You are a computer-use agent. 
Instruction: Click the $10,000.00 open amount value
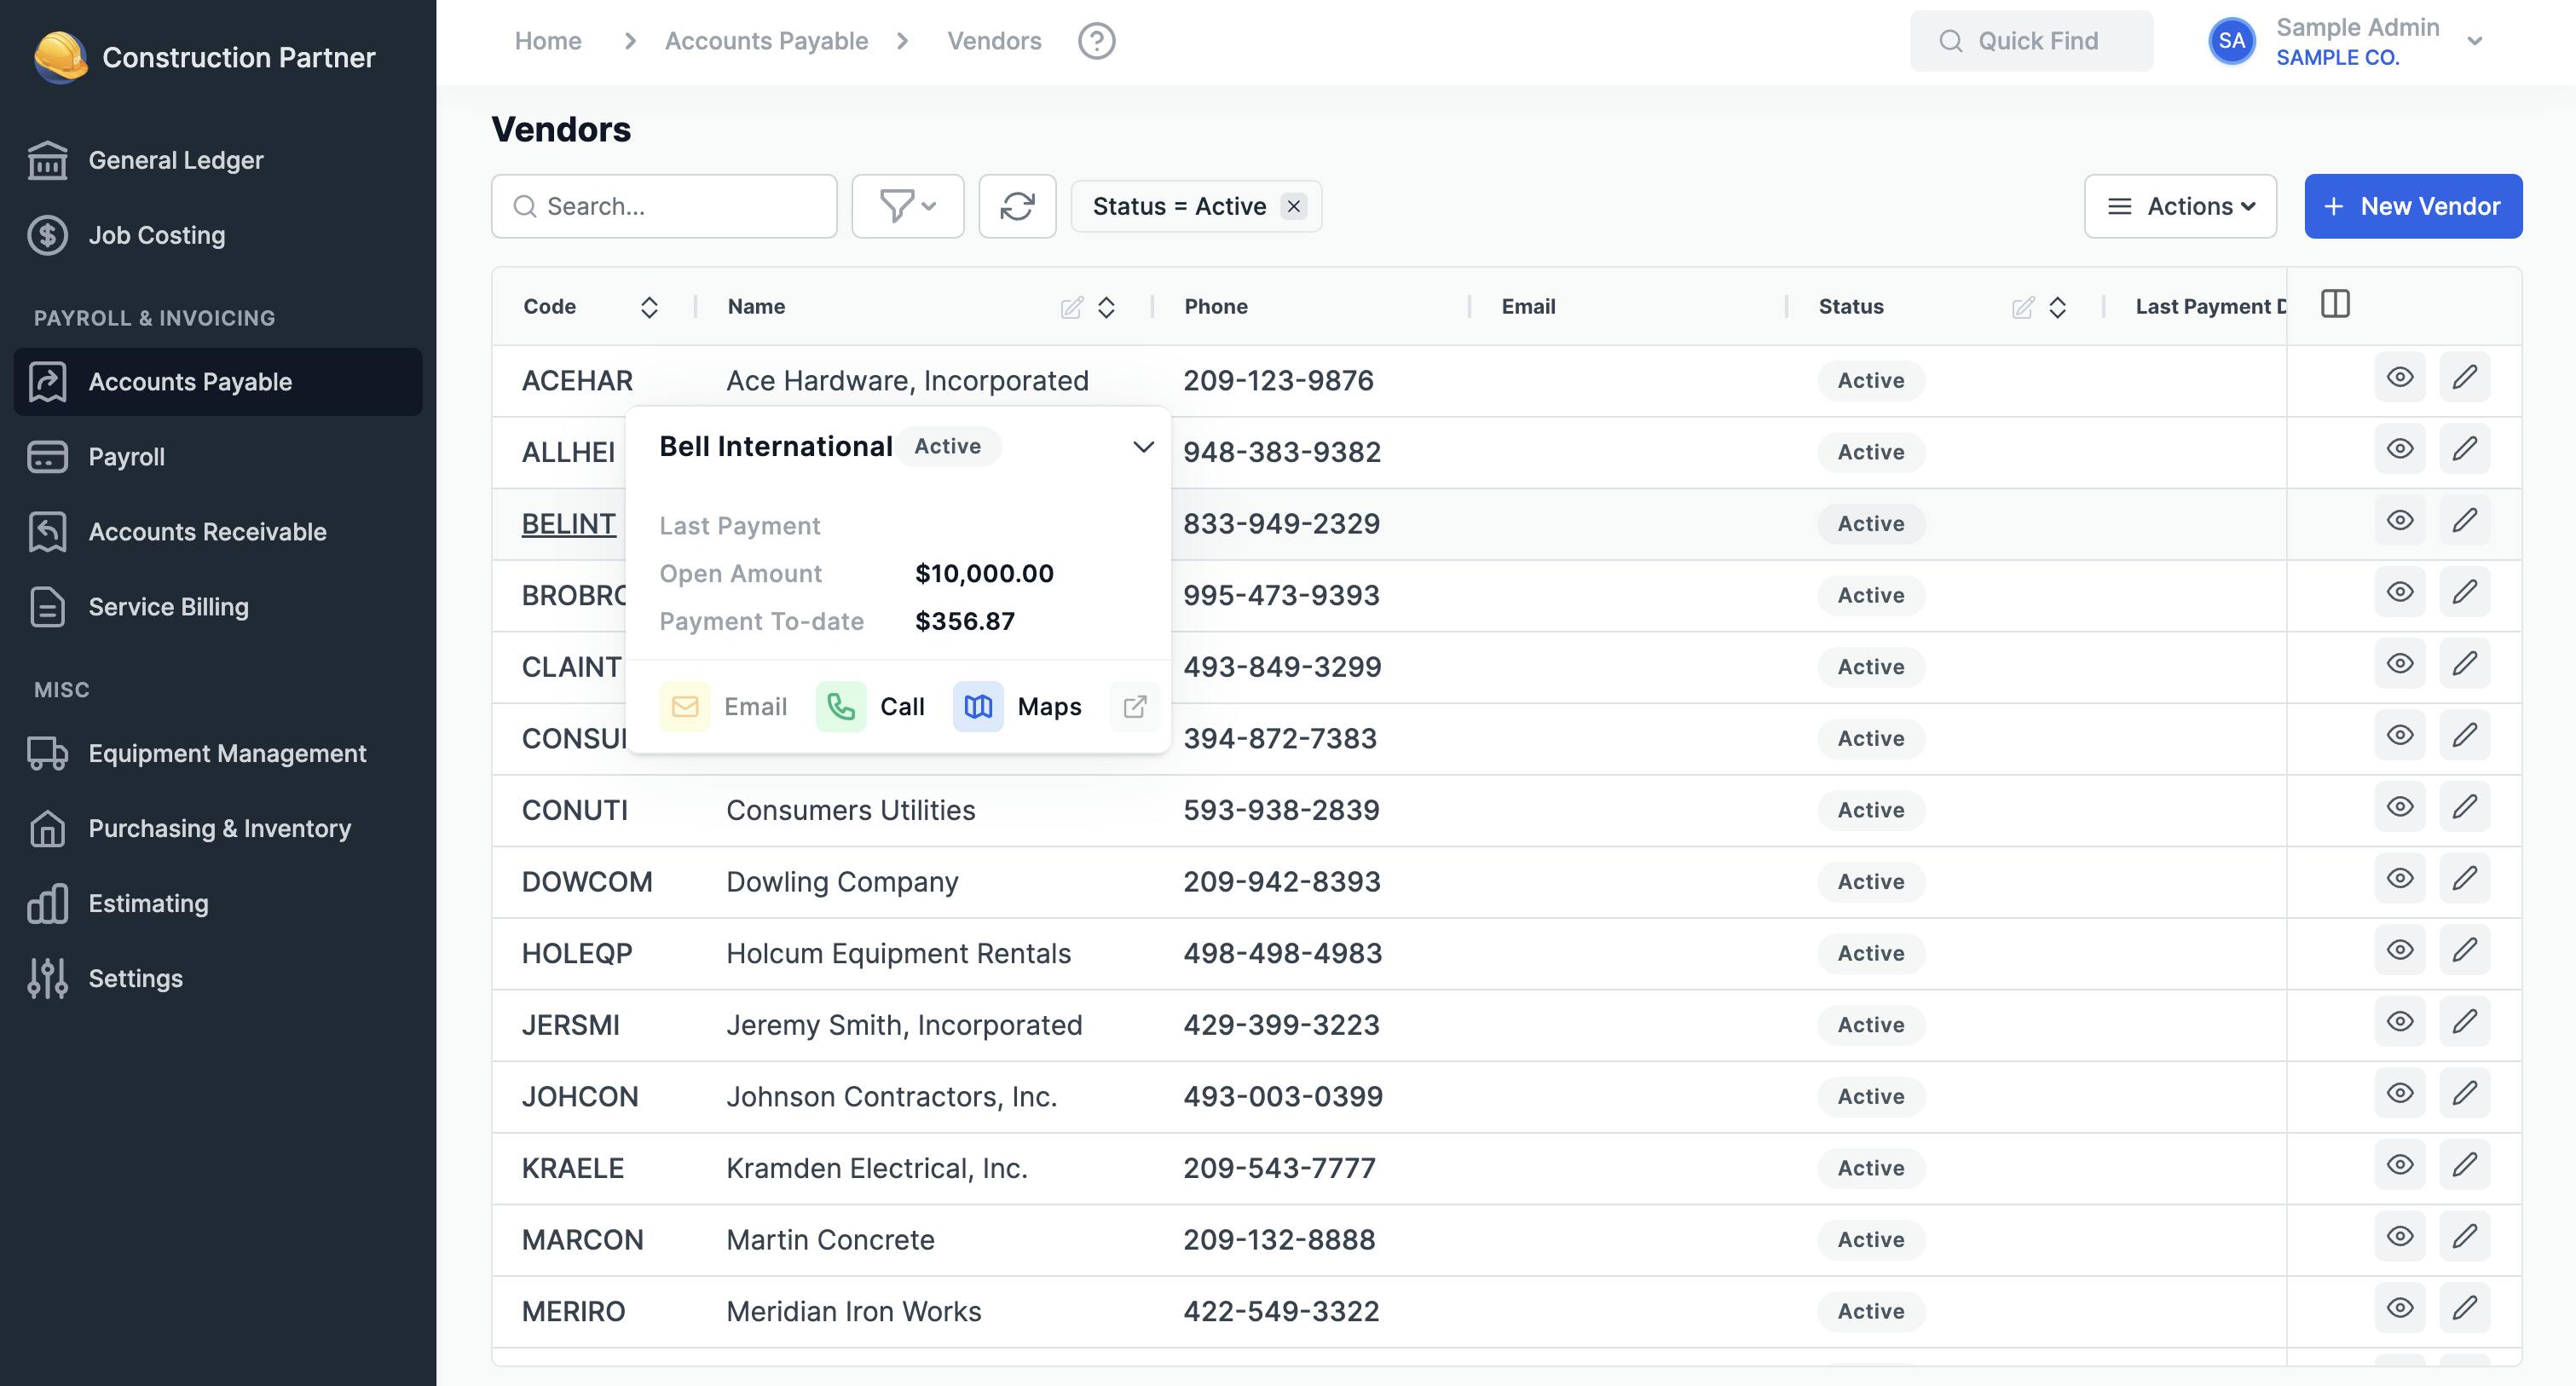(x=984, y=573)
